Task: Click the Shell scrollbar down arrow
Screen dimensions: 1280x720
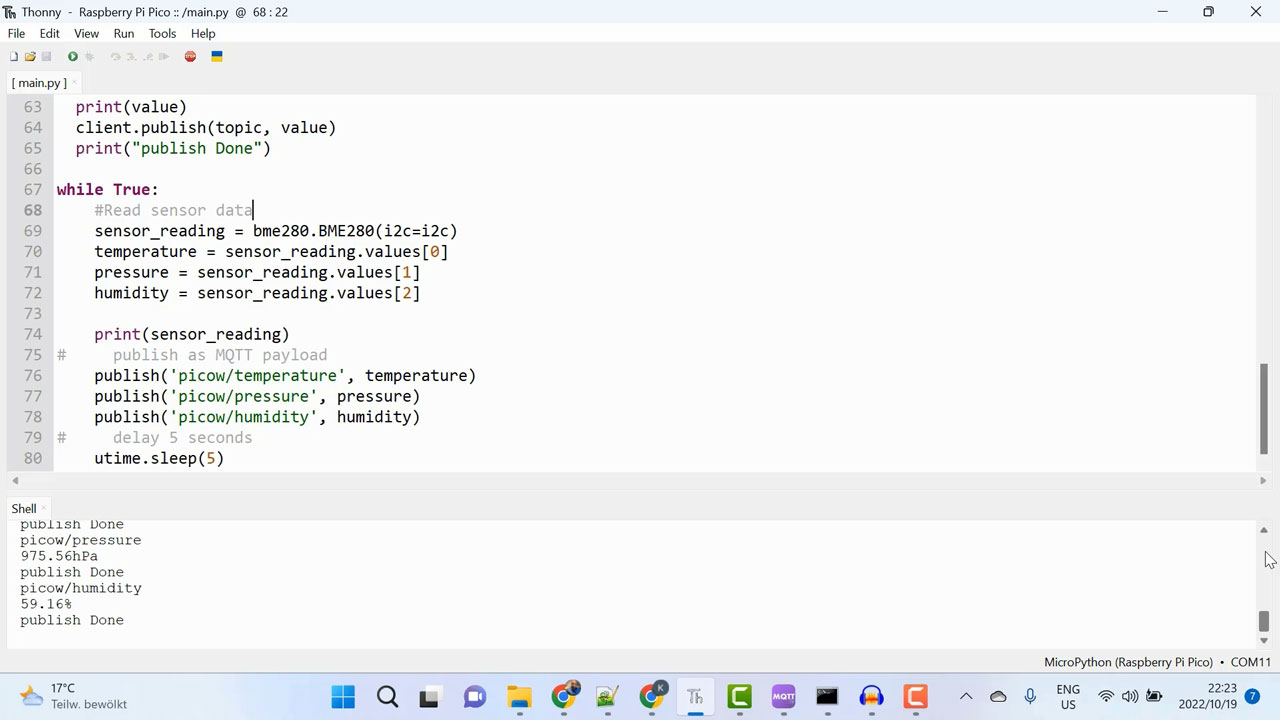Action: click(x=1263, y=640)
